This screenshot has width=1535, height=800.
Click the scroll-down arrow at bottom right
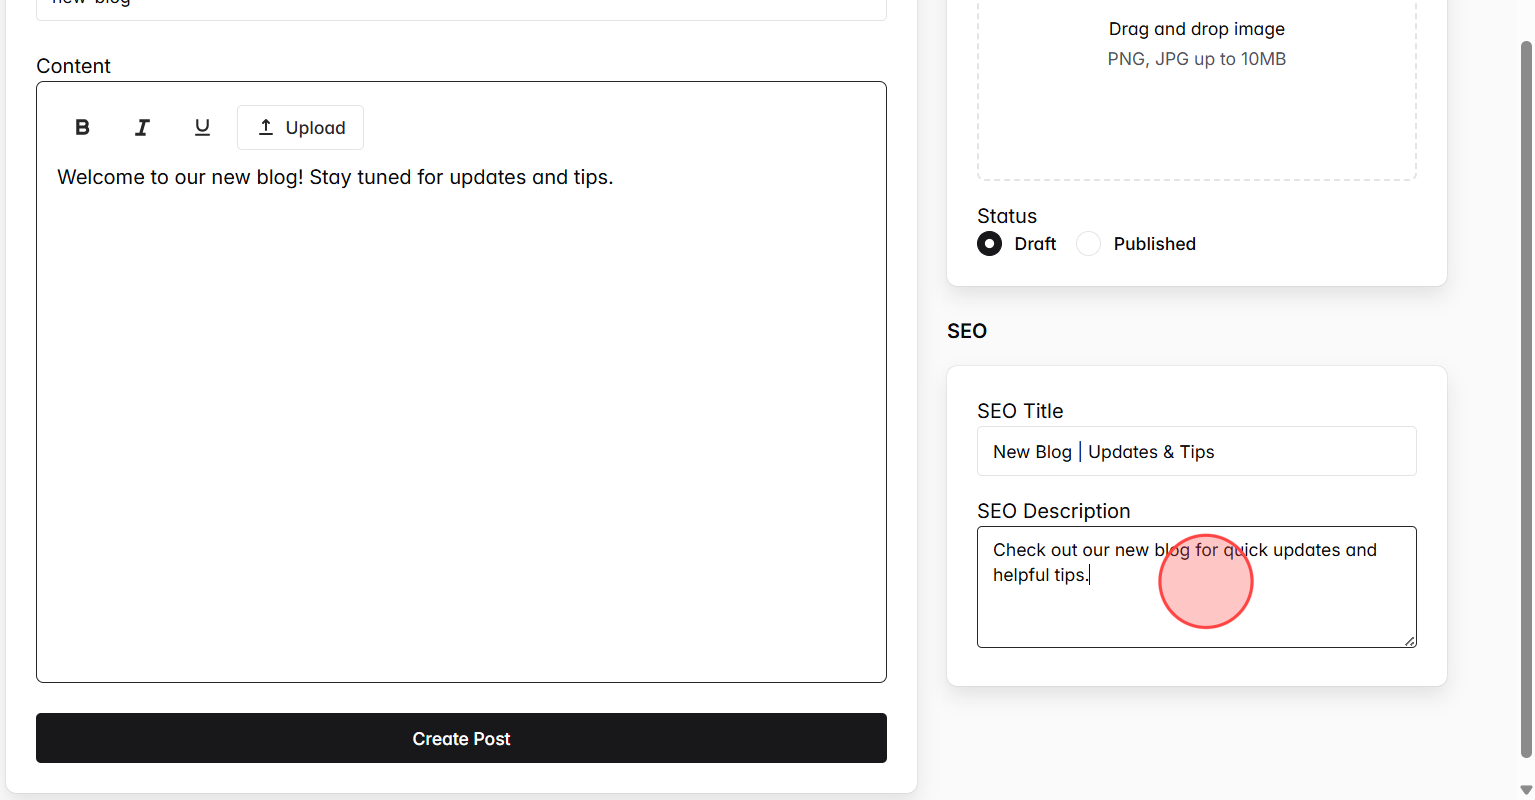pyautogui.click(x=1527, y=790)
